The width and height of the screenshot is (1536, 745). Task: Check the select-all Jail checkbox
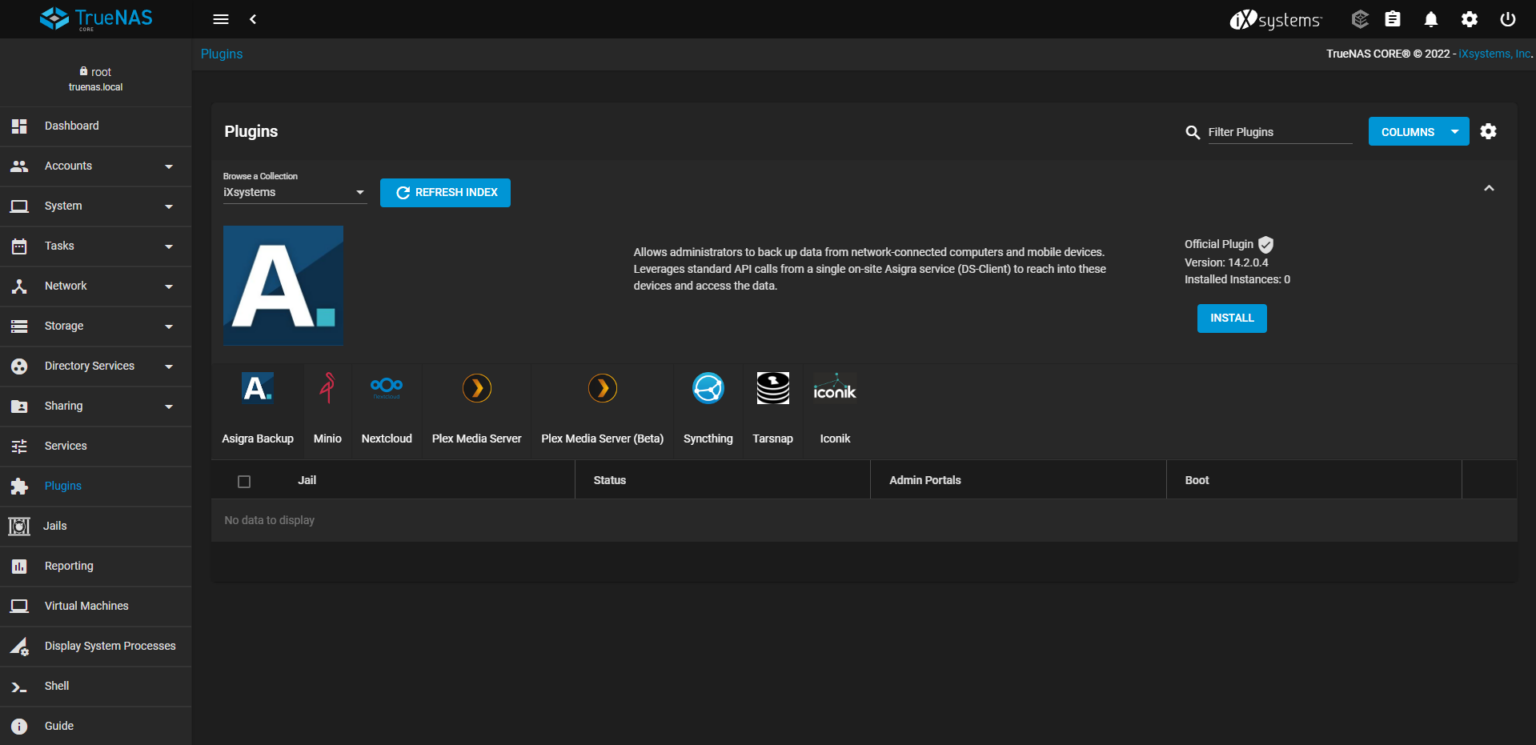(244, 481)
